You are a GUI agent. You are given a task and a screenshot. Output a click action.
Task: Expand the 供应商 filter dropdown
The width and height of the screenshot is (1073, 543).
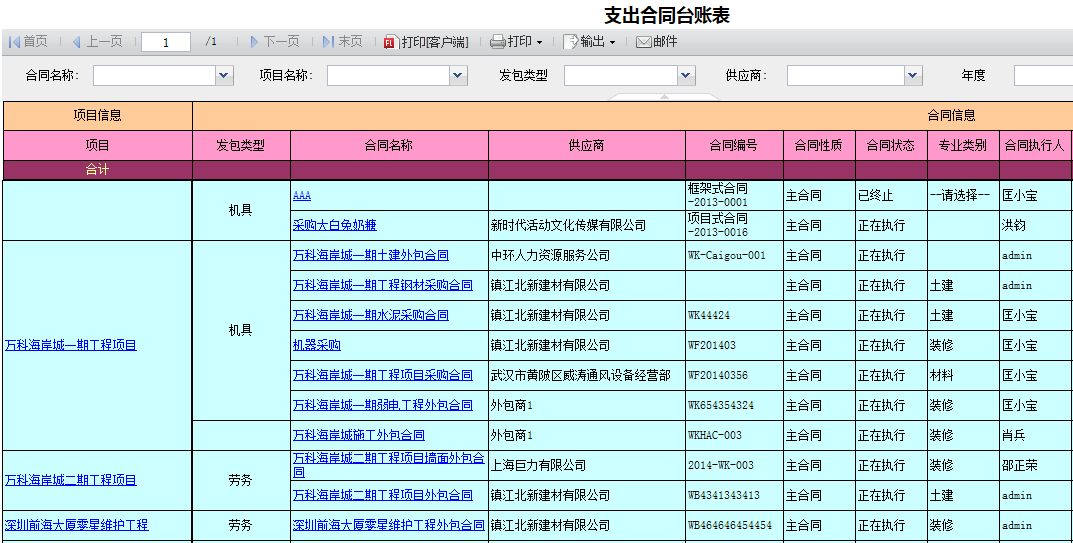913,75
